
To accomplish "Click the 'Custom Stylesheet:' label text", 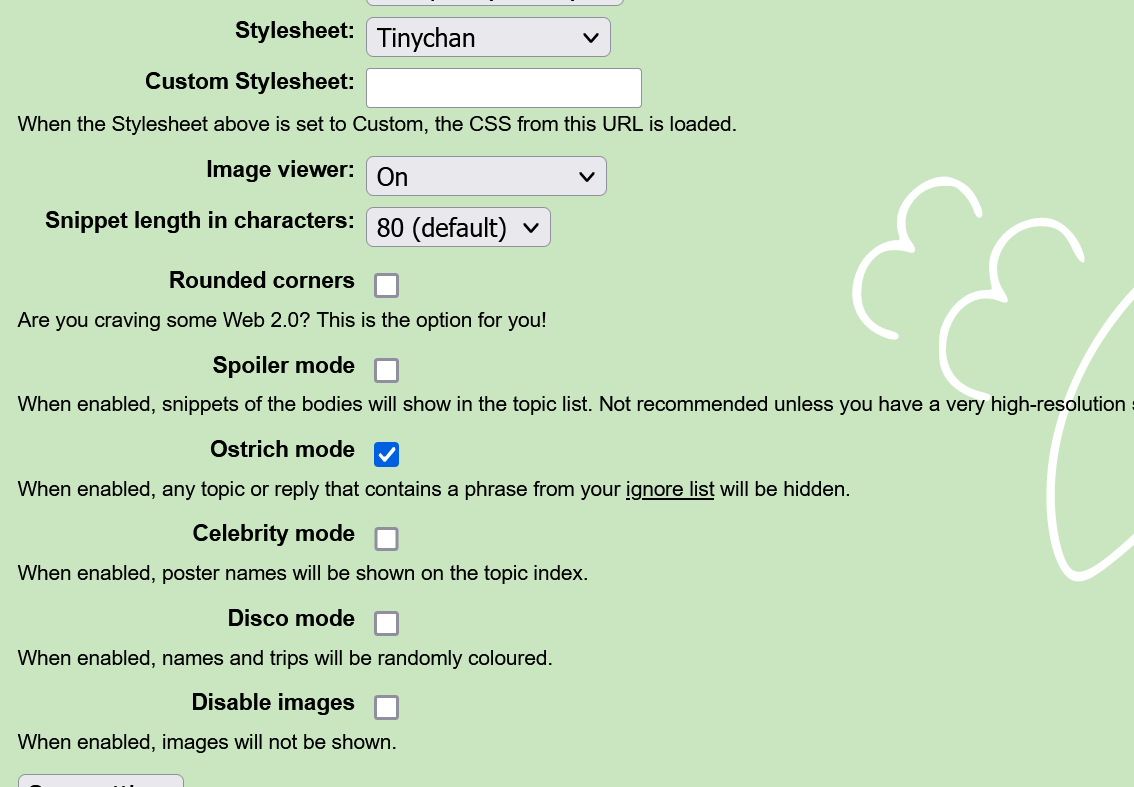I will (x=249, y=82).
